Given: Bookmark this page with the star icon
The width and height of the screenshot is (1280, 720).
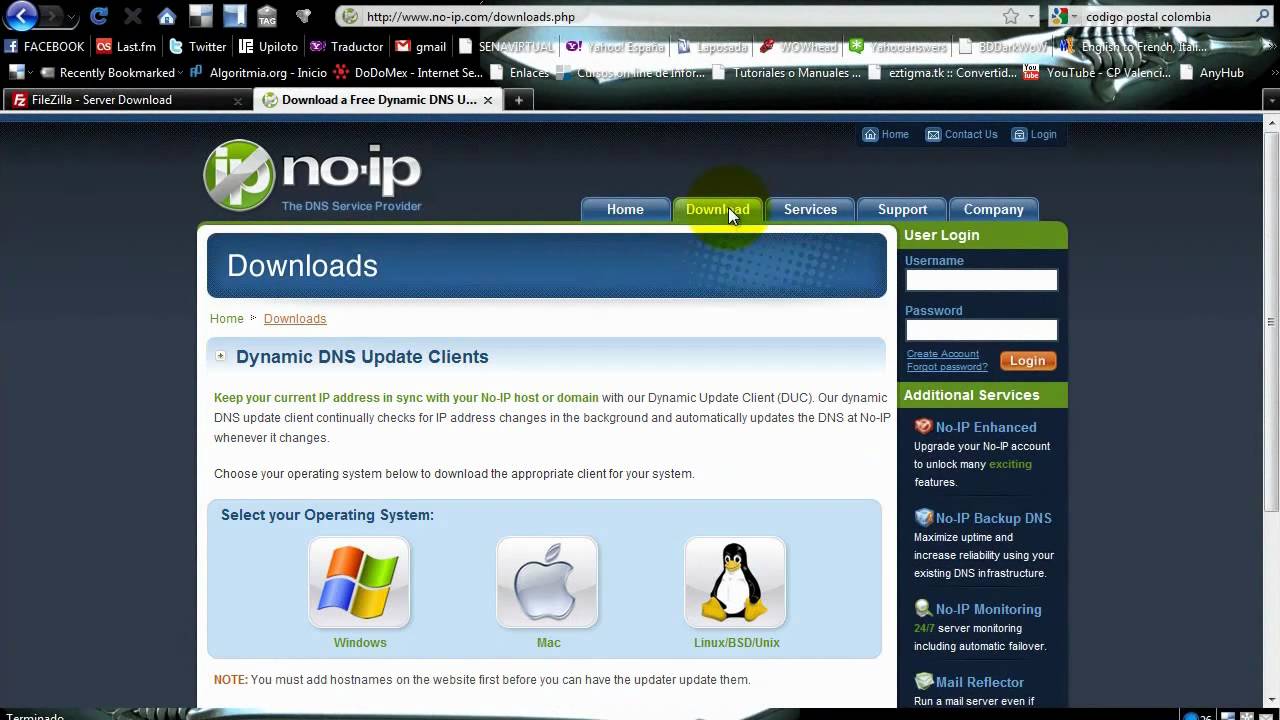Looking at the screenshot, I should pyautogui.click(x=1011, y=16).
